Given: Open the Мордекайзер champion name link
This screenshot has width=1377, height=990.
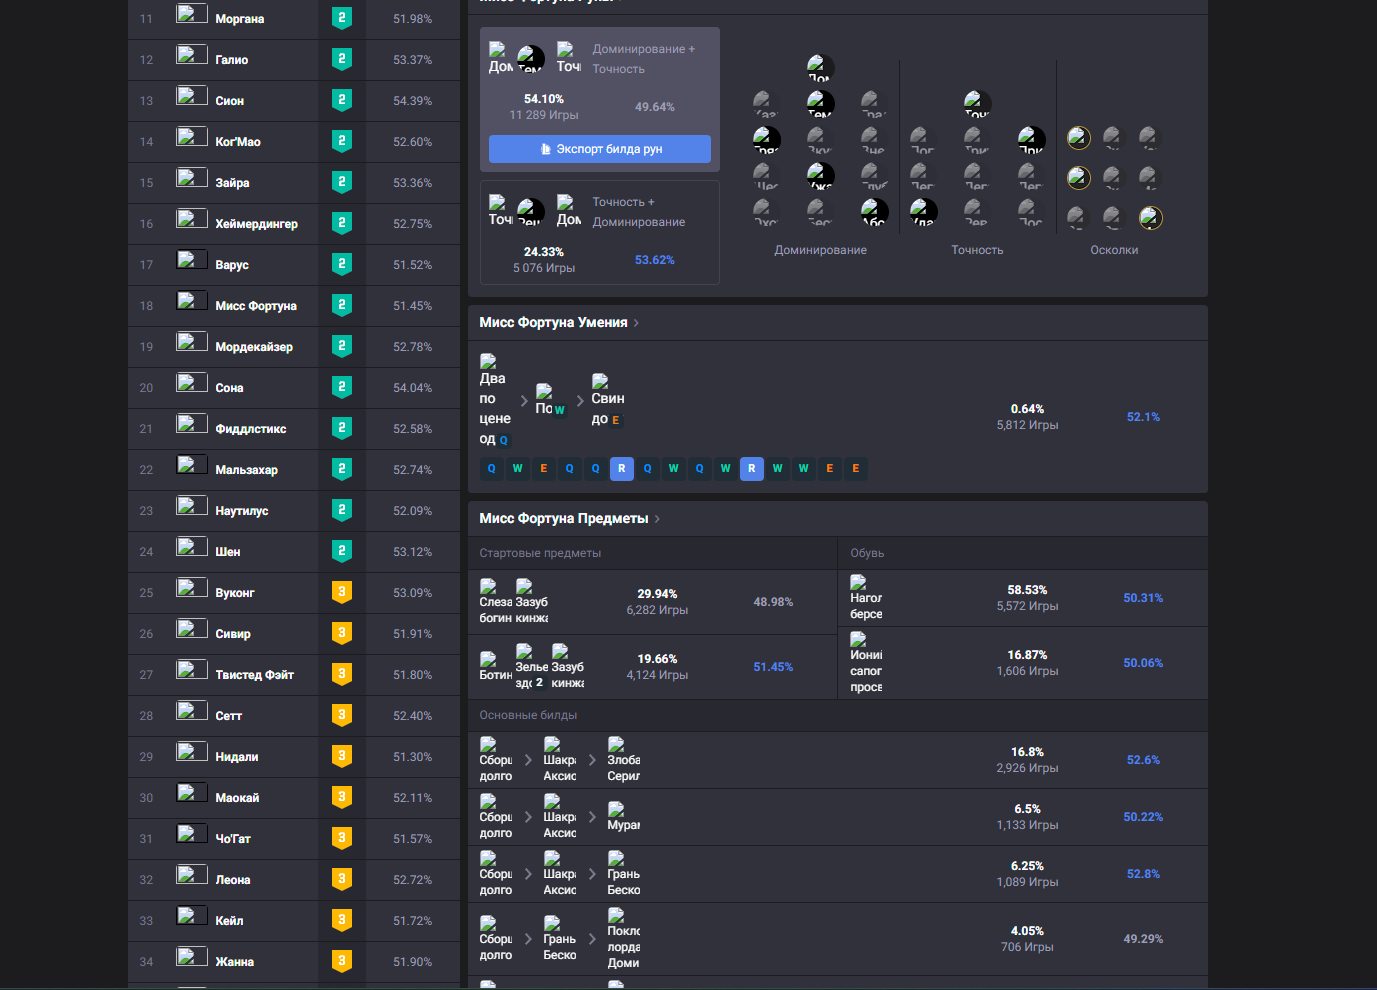Looking at the screenshot, I should click(254, 347).
